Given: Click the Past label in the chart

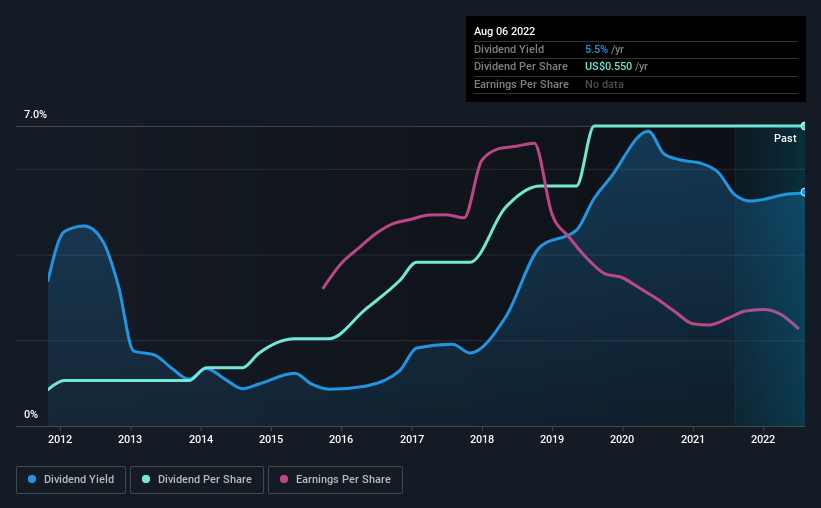Looking at the screenshot, I should click(x=785, y=138).
